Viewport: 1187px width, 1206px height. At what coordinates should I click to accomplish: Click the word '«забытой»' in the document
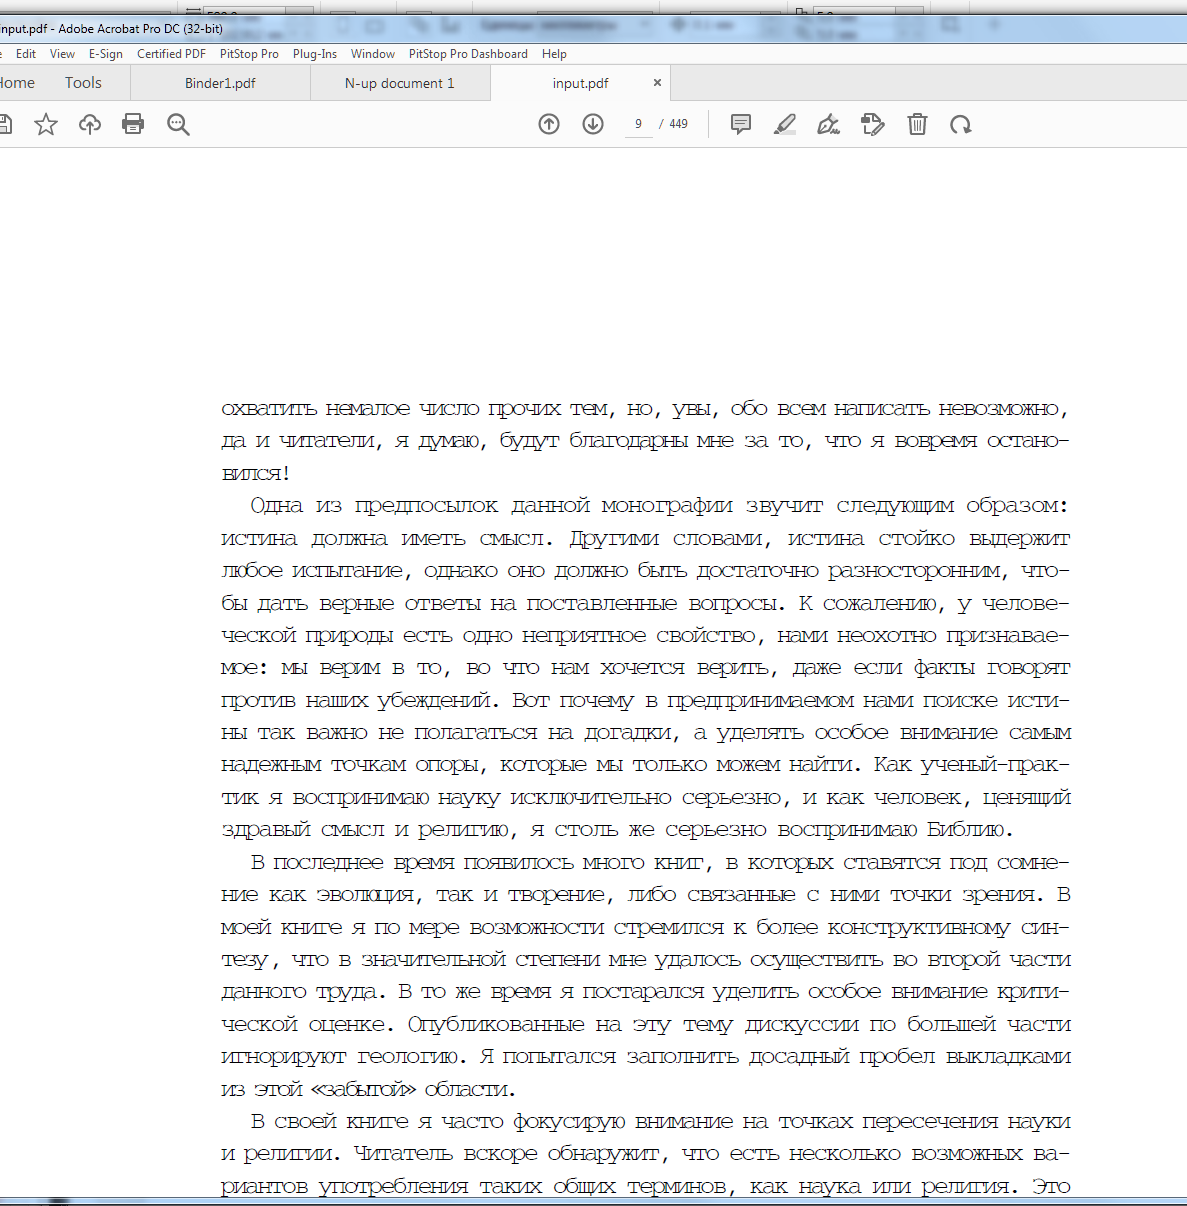coord(363,1089)
